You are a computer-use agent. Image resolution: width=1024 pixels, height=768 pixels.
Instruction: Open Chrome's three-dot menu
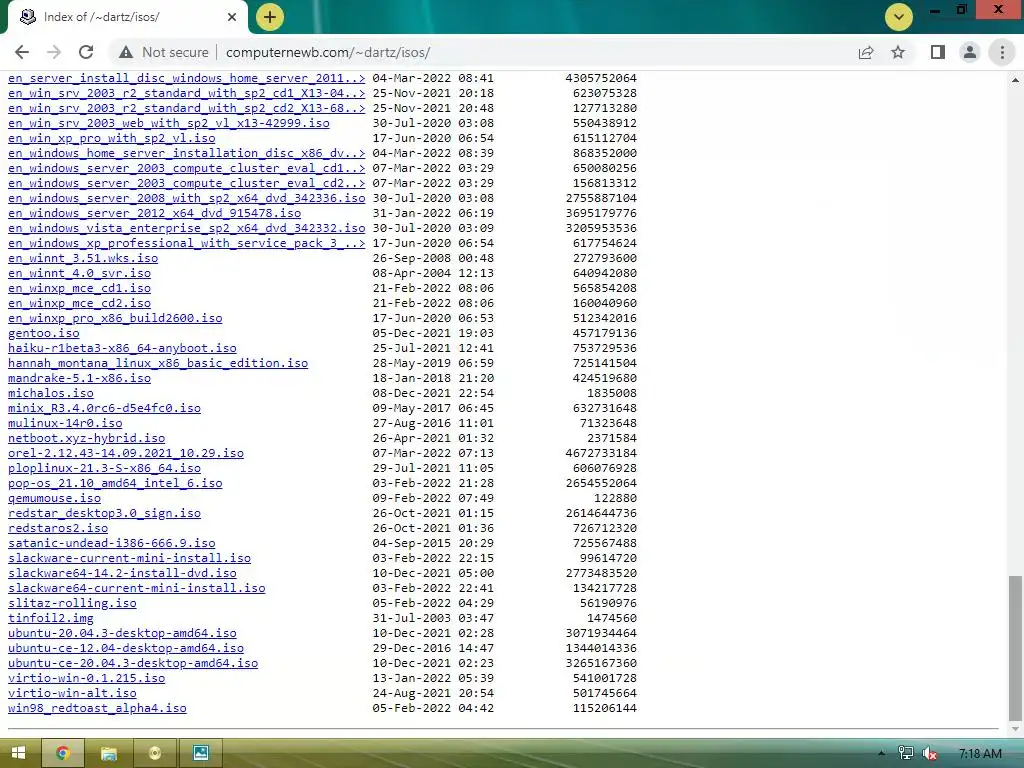point(1002,52)
